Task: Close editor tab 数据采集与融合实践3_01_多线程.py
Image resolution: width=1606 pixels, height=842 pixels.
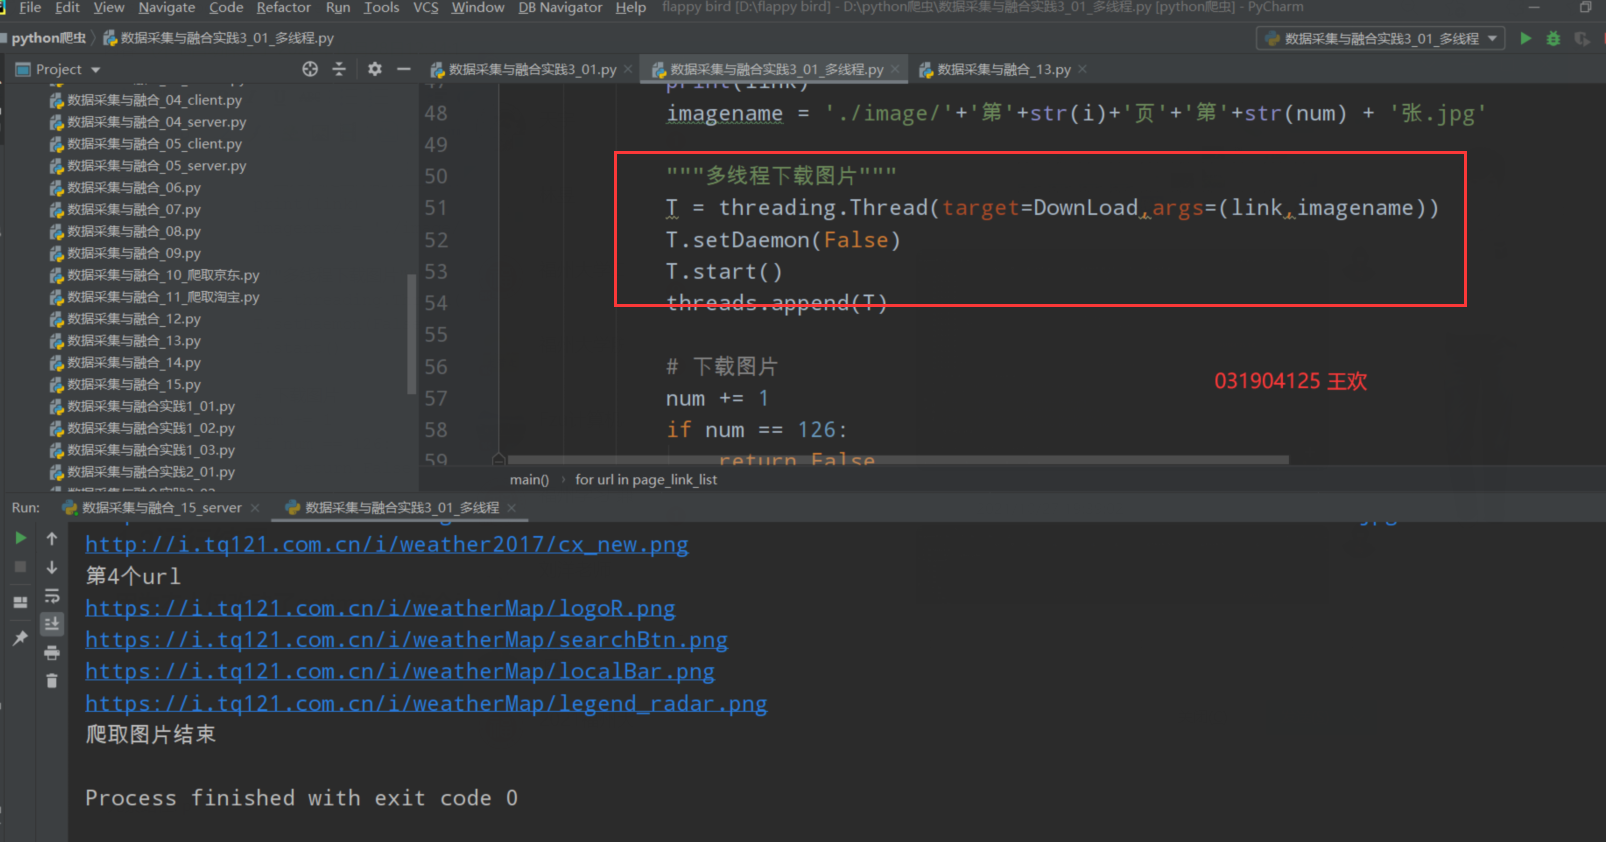Action: (895, 69)
